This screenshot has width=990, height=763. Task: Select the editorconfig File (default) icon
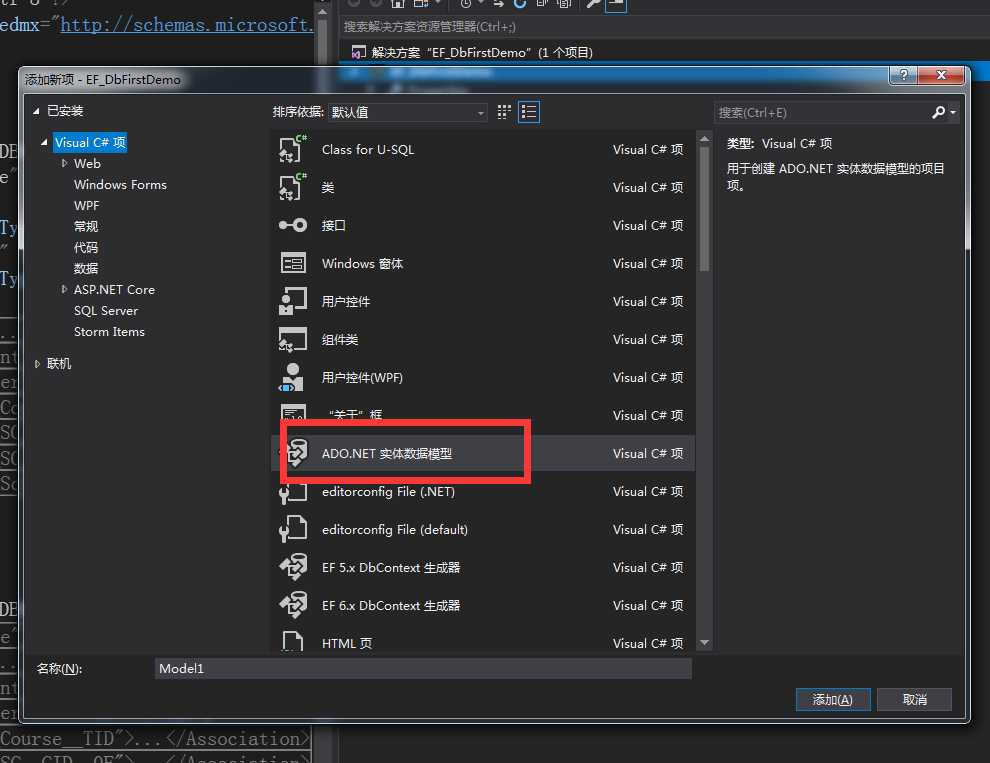point(292,529)
